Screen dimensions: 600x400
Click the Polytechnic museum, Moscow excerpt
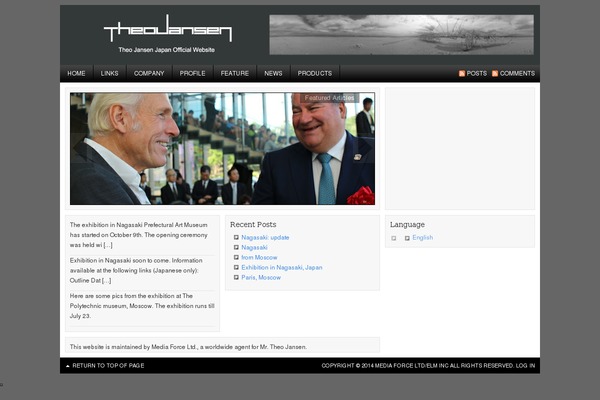coord(142,306)
